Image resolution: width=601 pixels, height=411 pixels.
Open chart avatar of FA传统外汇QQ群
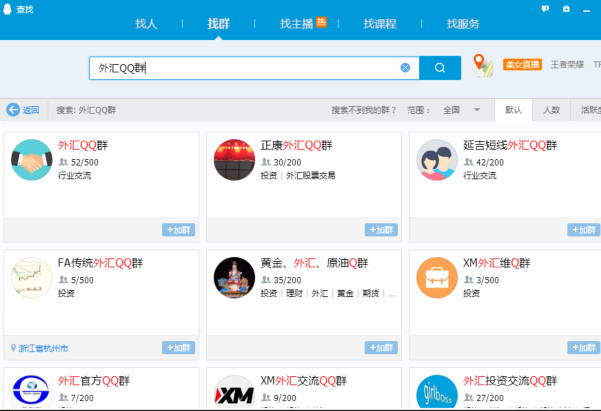[x=32, y=278]
